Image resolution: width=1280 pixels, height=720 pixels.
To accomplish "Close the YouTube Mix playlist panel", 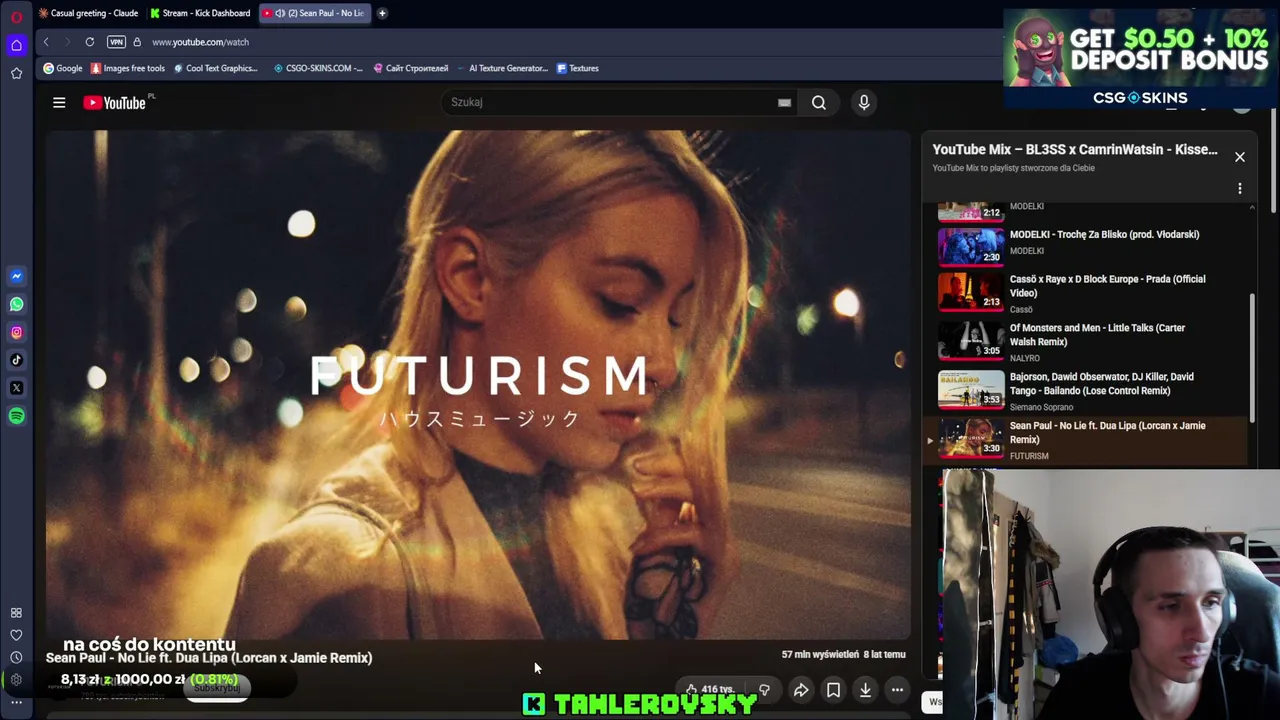I will 1240,157.
